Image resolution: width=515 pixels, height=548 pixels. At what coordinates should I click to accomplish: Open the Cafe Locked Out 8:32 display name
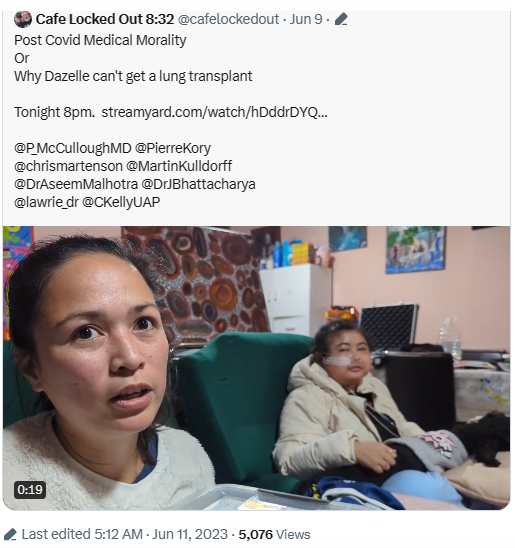105,19
